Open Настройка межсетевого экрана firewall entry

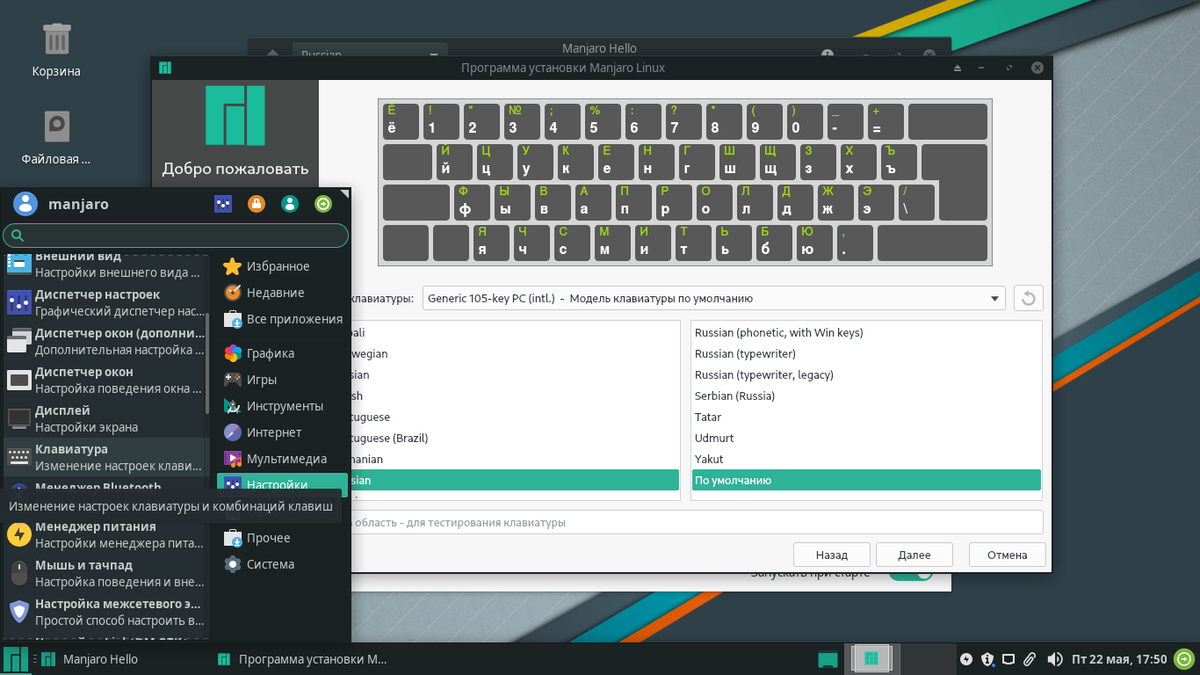(104, 612)
